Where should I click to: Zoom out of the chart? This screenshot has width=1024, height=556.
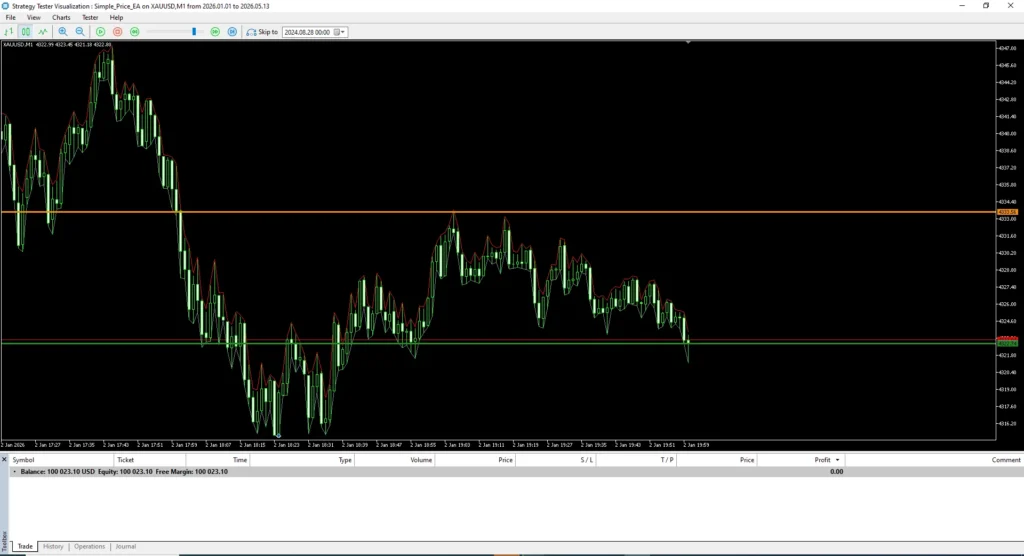pos(80,31)
